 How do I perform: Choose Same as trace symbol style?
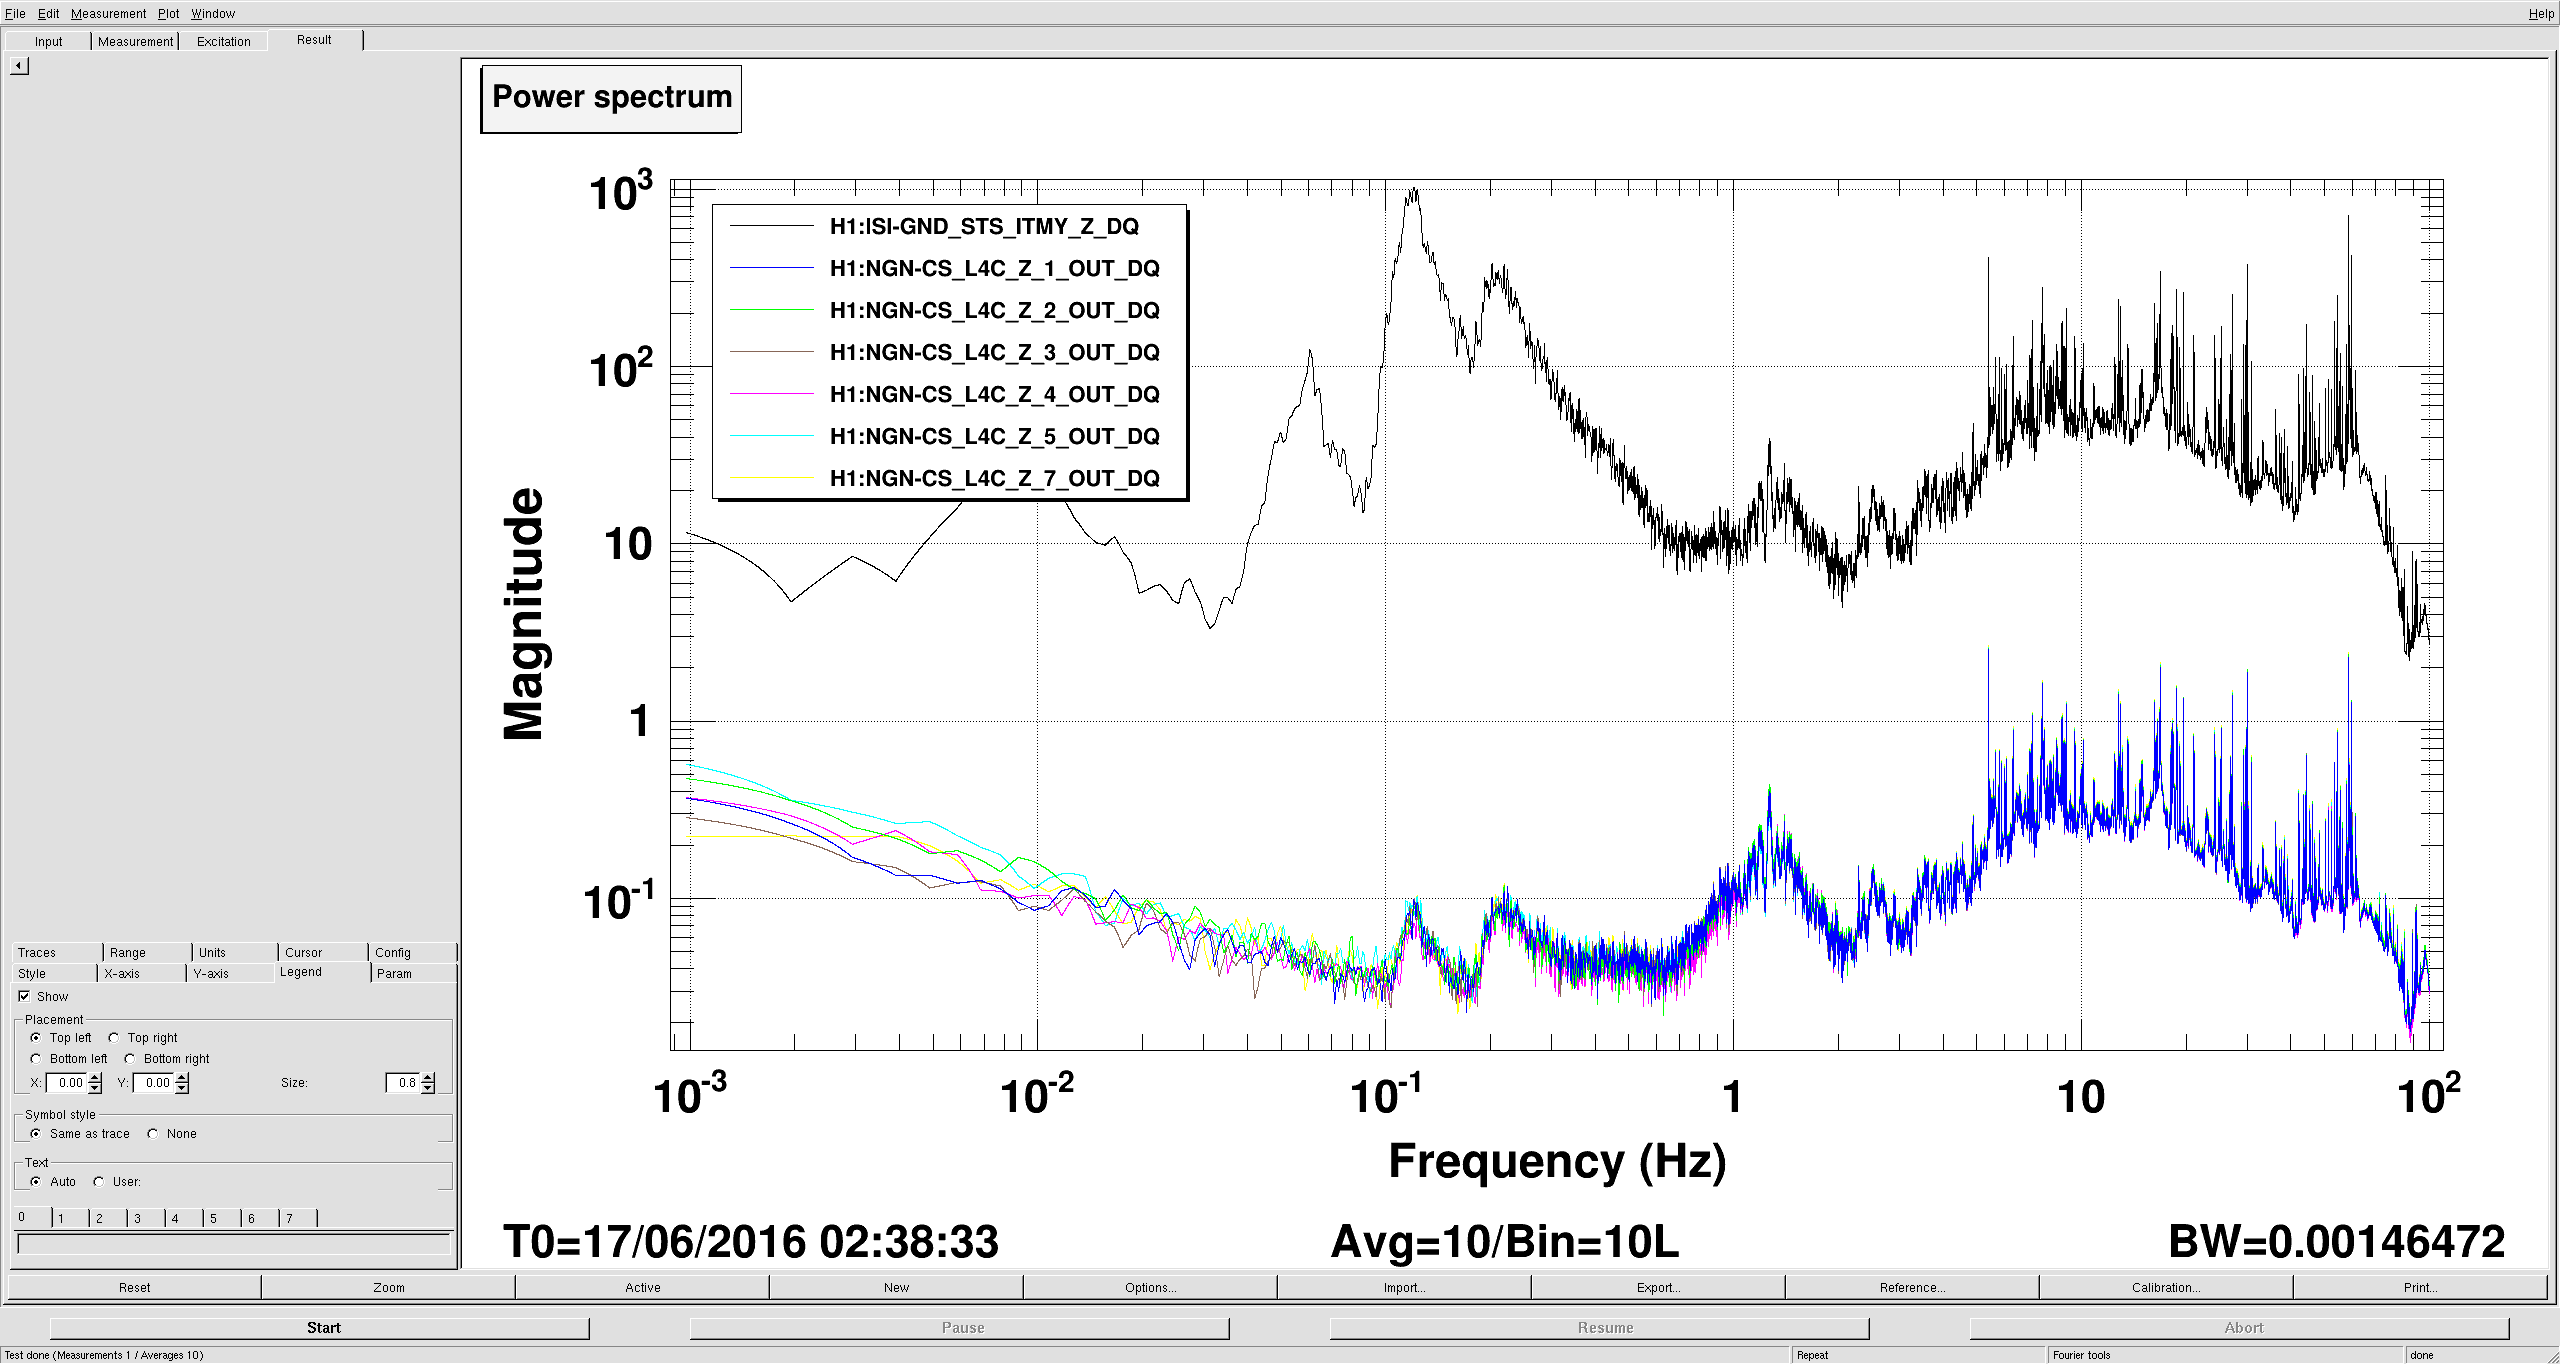point(36,1134)
